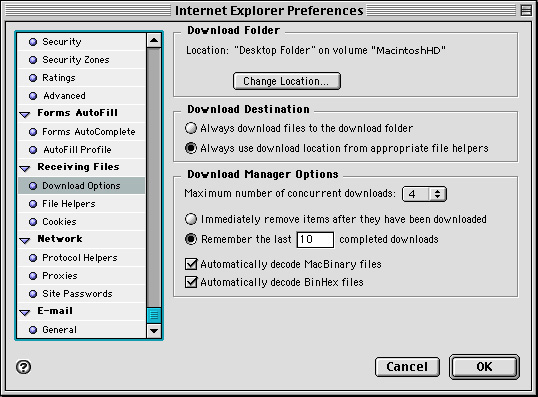Image resolution: width=538 pixels, height=397 pixels.
Task: Click the bullet icon beside Security Zones
Action: tap(33, 60)
